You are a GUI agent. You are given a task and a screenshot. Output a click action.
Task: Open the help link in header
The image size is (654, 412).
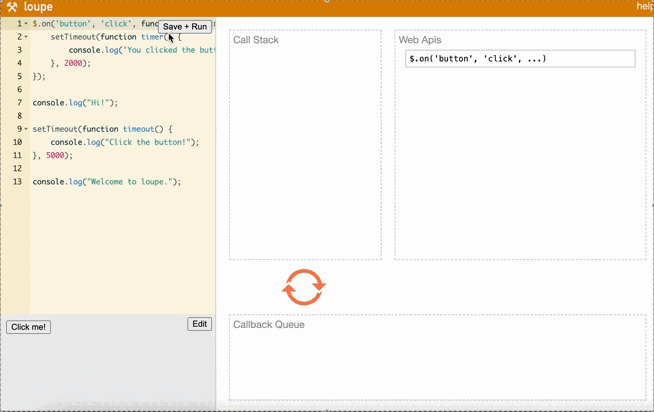tap(645, 7)
